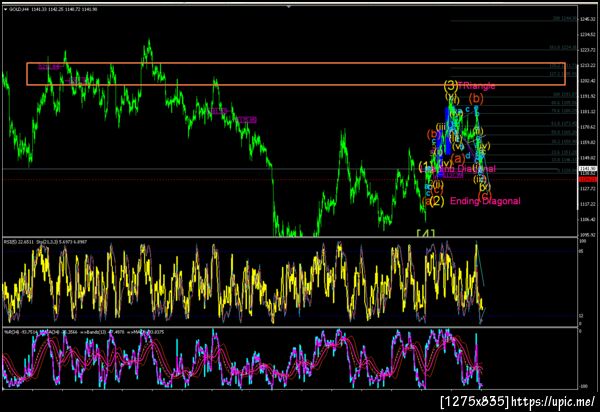Click the 1127.72 price scale value
The image size is (600, 412).
587,189
